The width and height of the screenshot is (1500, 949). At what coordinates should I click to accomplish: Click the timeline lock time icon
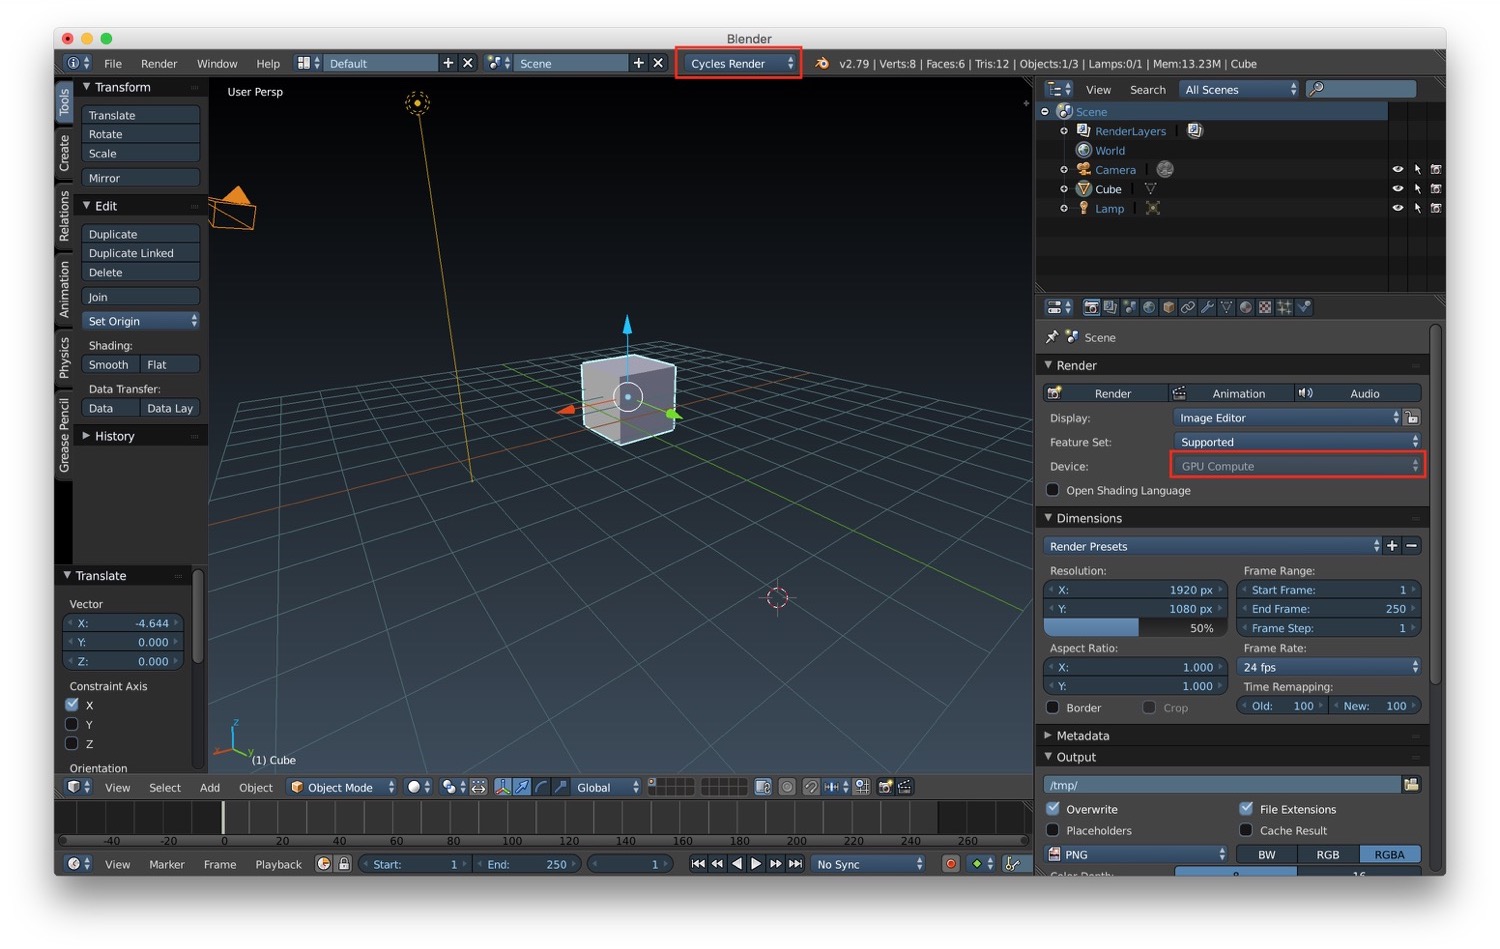(344, 864)
